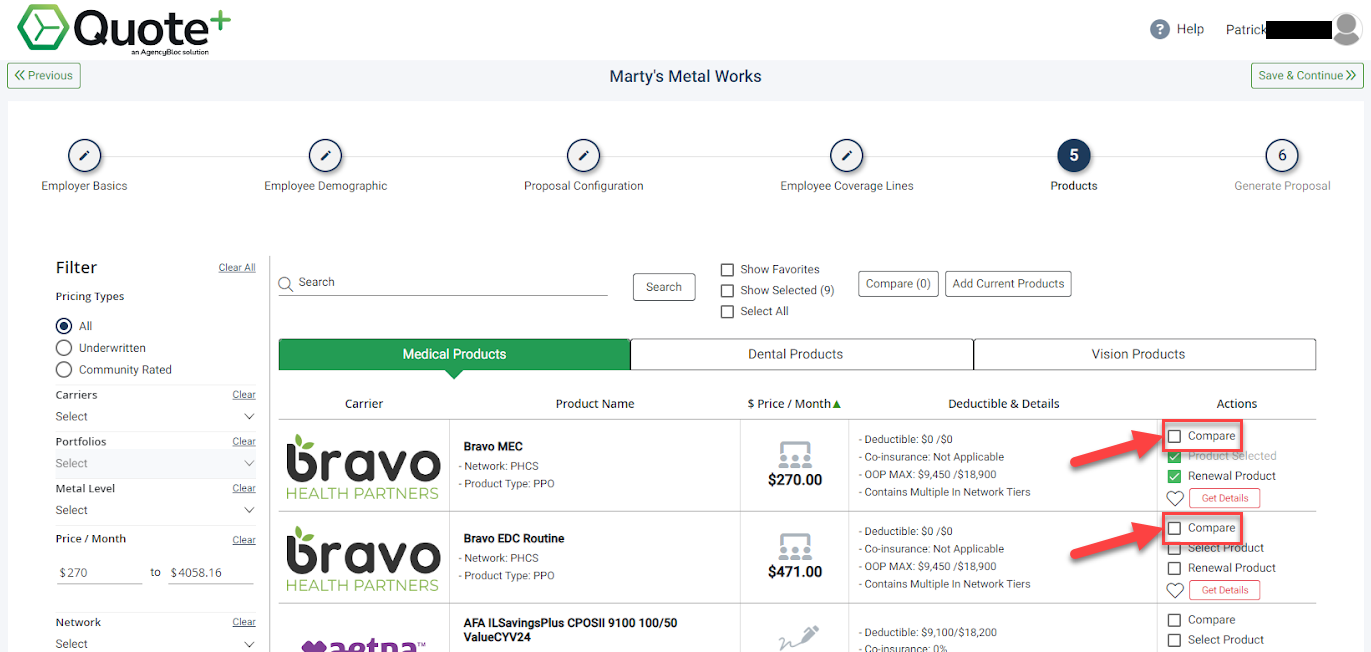Uncheck Renewal Product for Bravo MEC
Image resolution: width=1371 pixels, height=652 pixels.
click(x=1175, y=476)
